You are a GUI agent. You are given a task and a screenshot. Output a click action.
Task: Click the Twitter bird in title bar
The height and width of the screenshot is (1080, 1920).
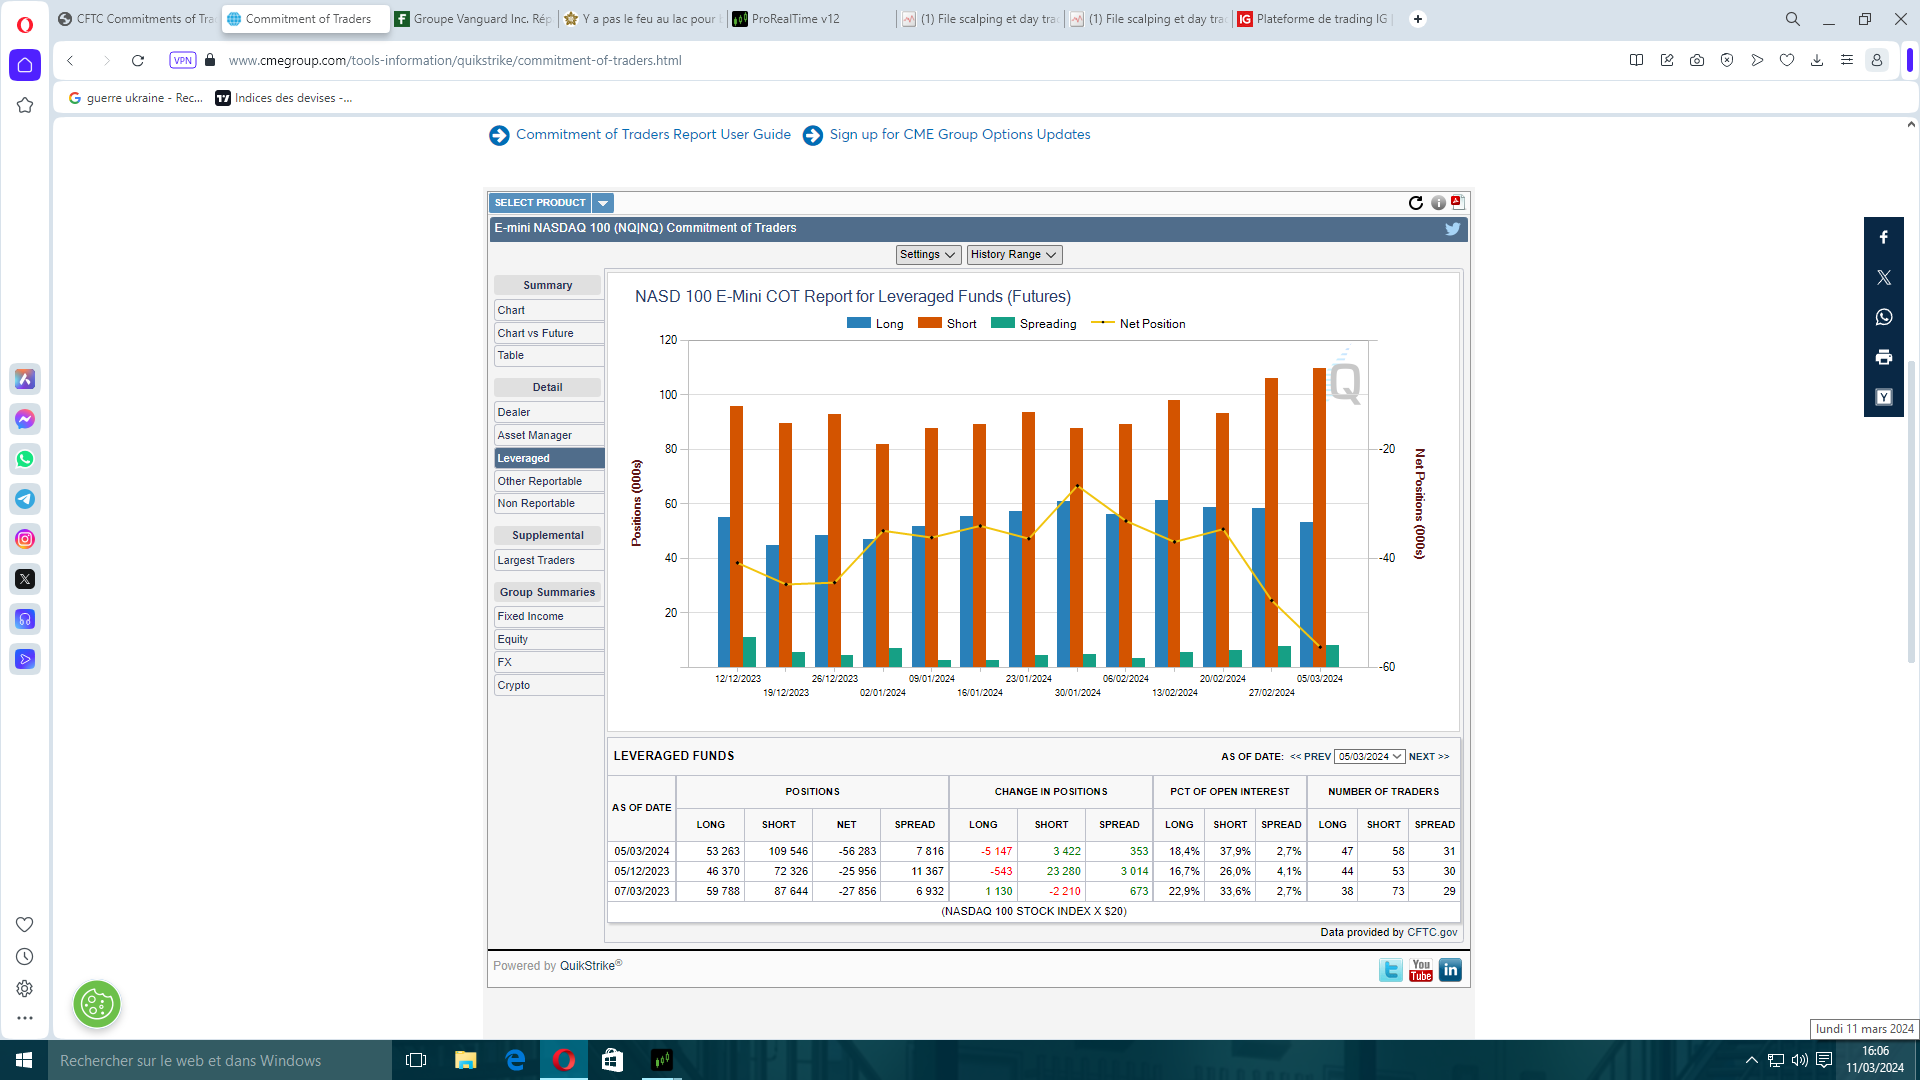(1452, 229)
